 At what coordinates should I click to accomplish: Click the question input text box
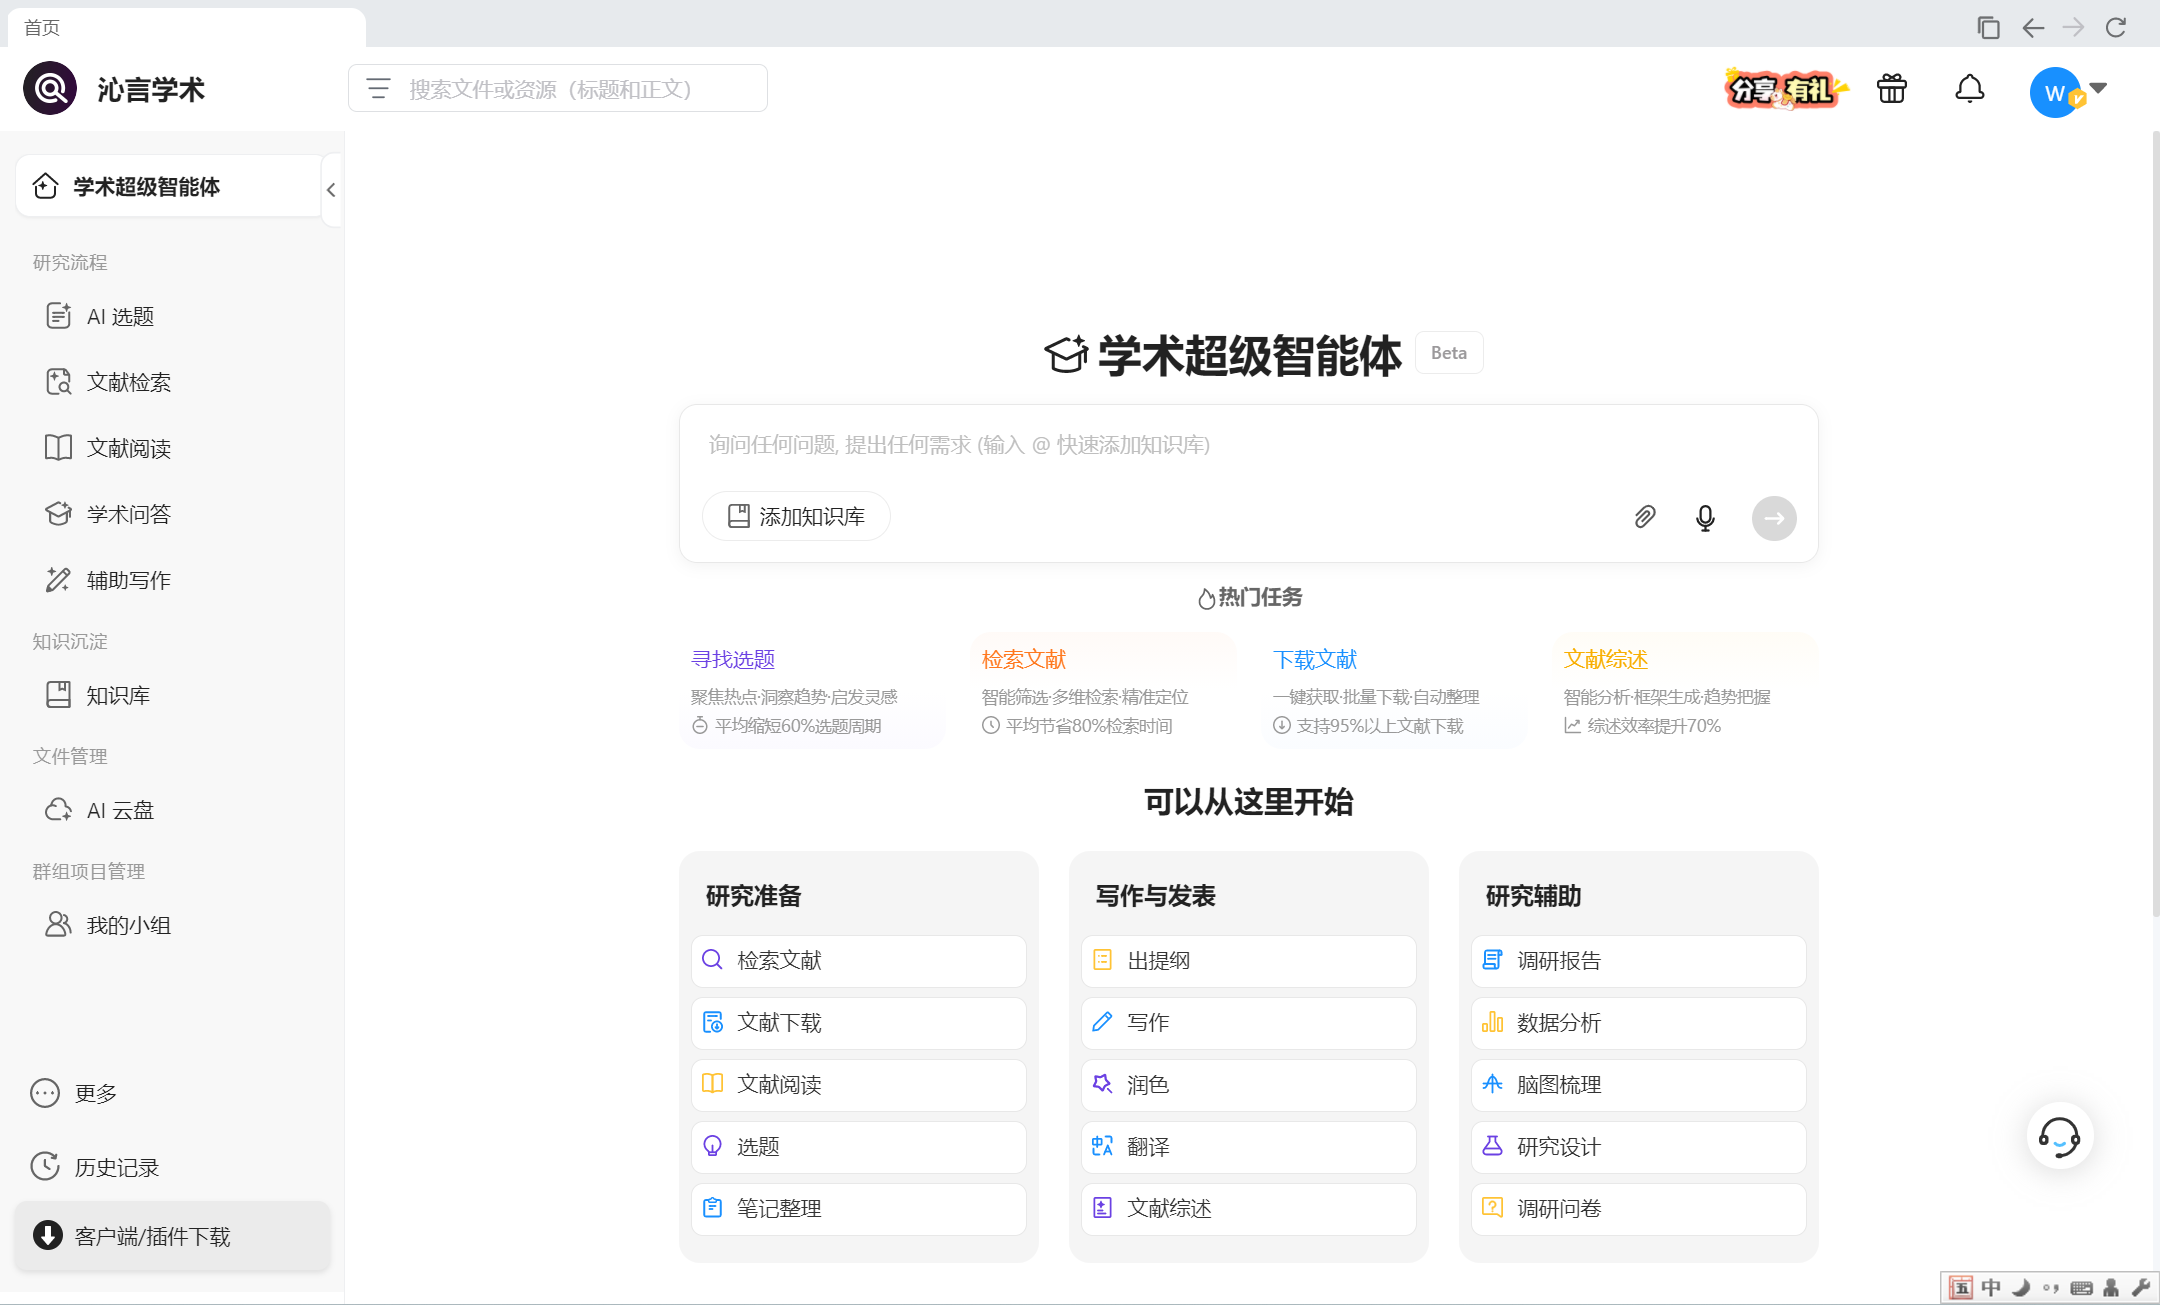point(1248,445)
